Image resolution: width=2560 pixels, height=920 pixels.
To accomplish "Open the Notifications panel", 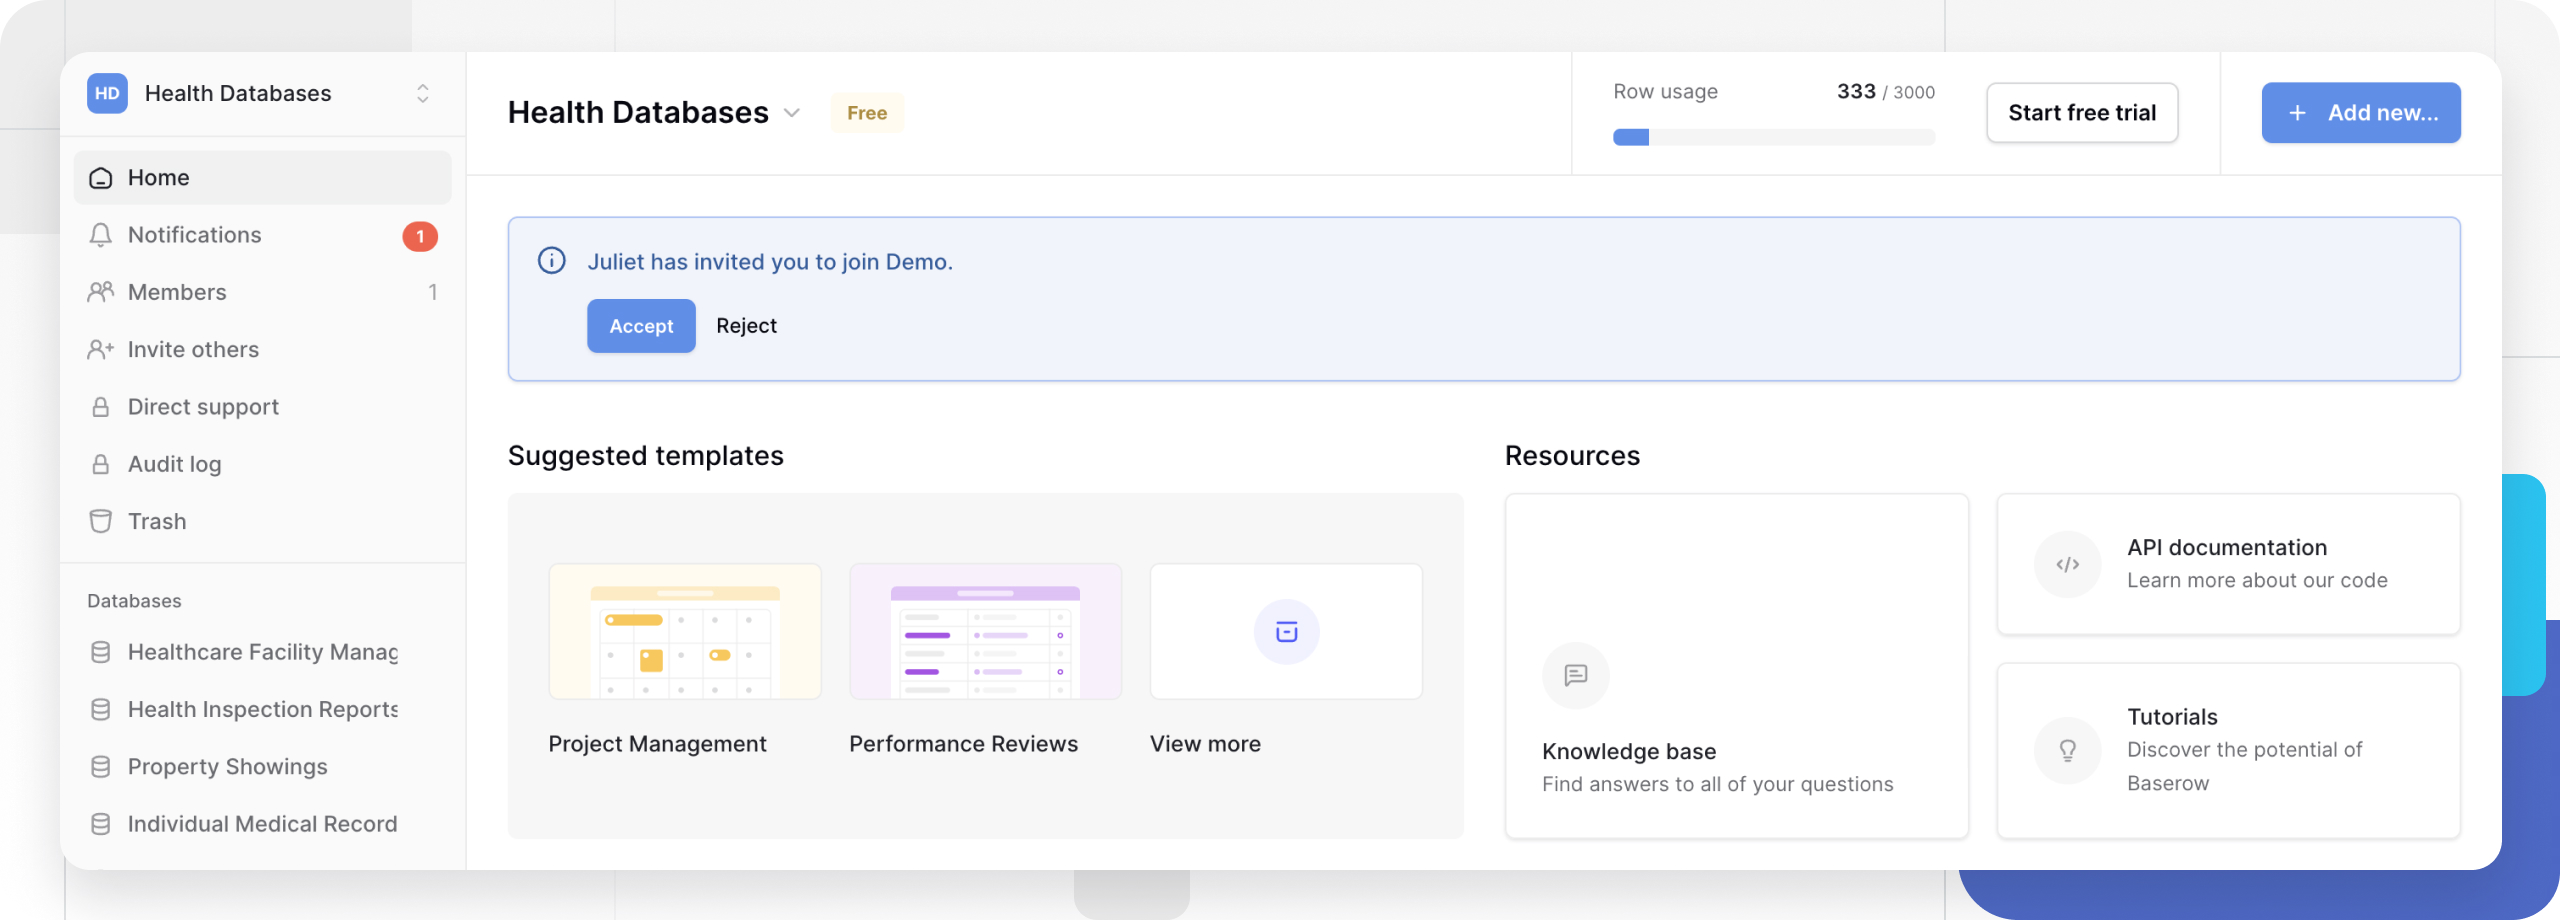I will pos(196,234).
